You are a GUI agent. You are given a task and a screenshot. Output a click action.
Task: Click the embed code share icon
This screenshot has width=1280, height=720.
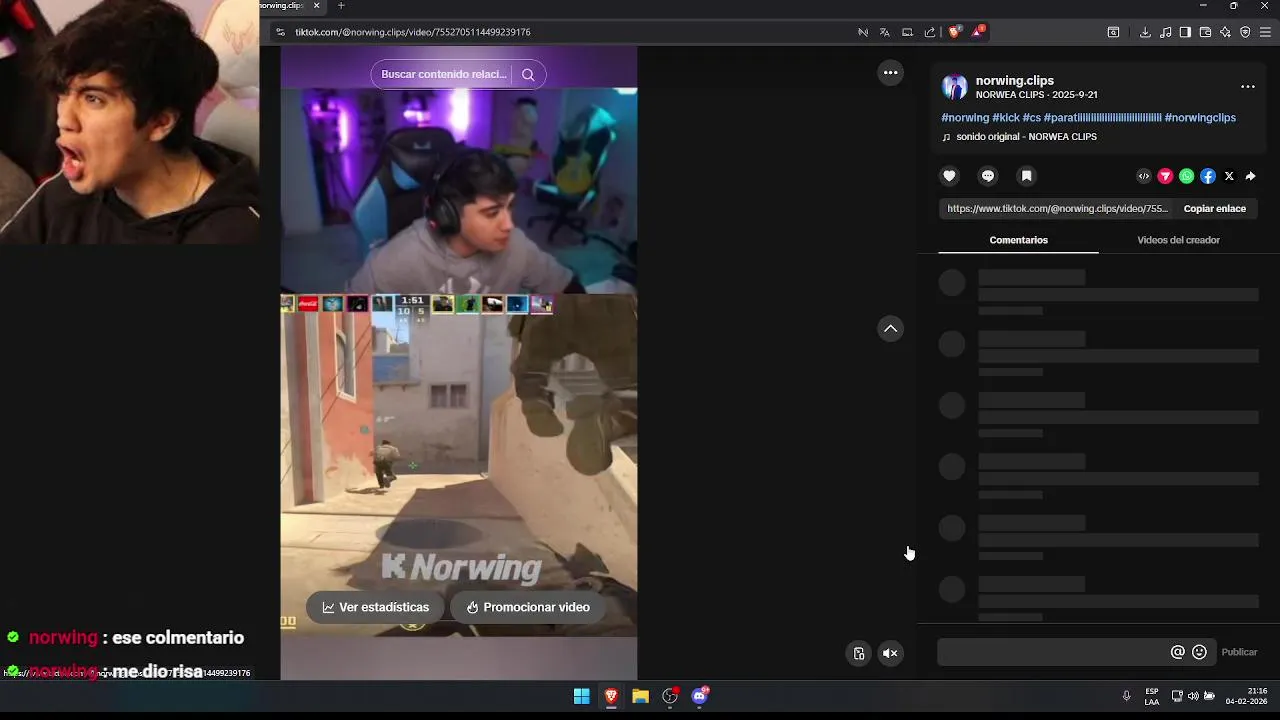pos(1144,176)
